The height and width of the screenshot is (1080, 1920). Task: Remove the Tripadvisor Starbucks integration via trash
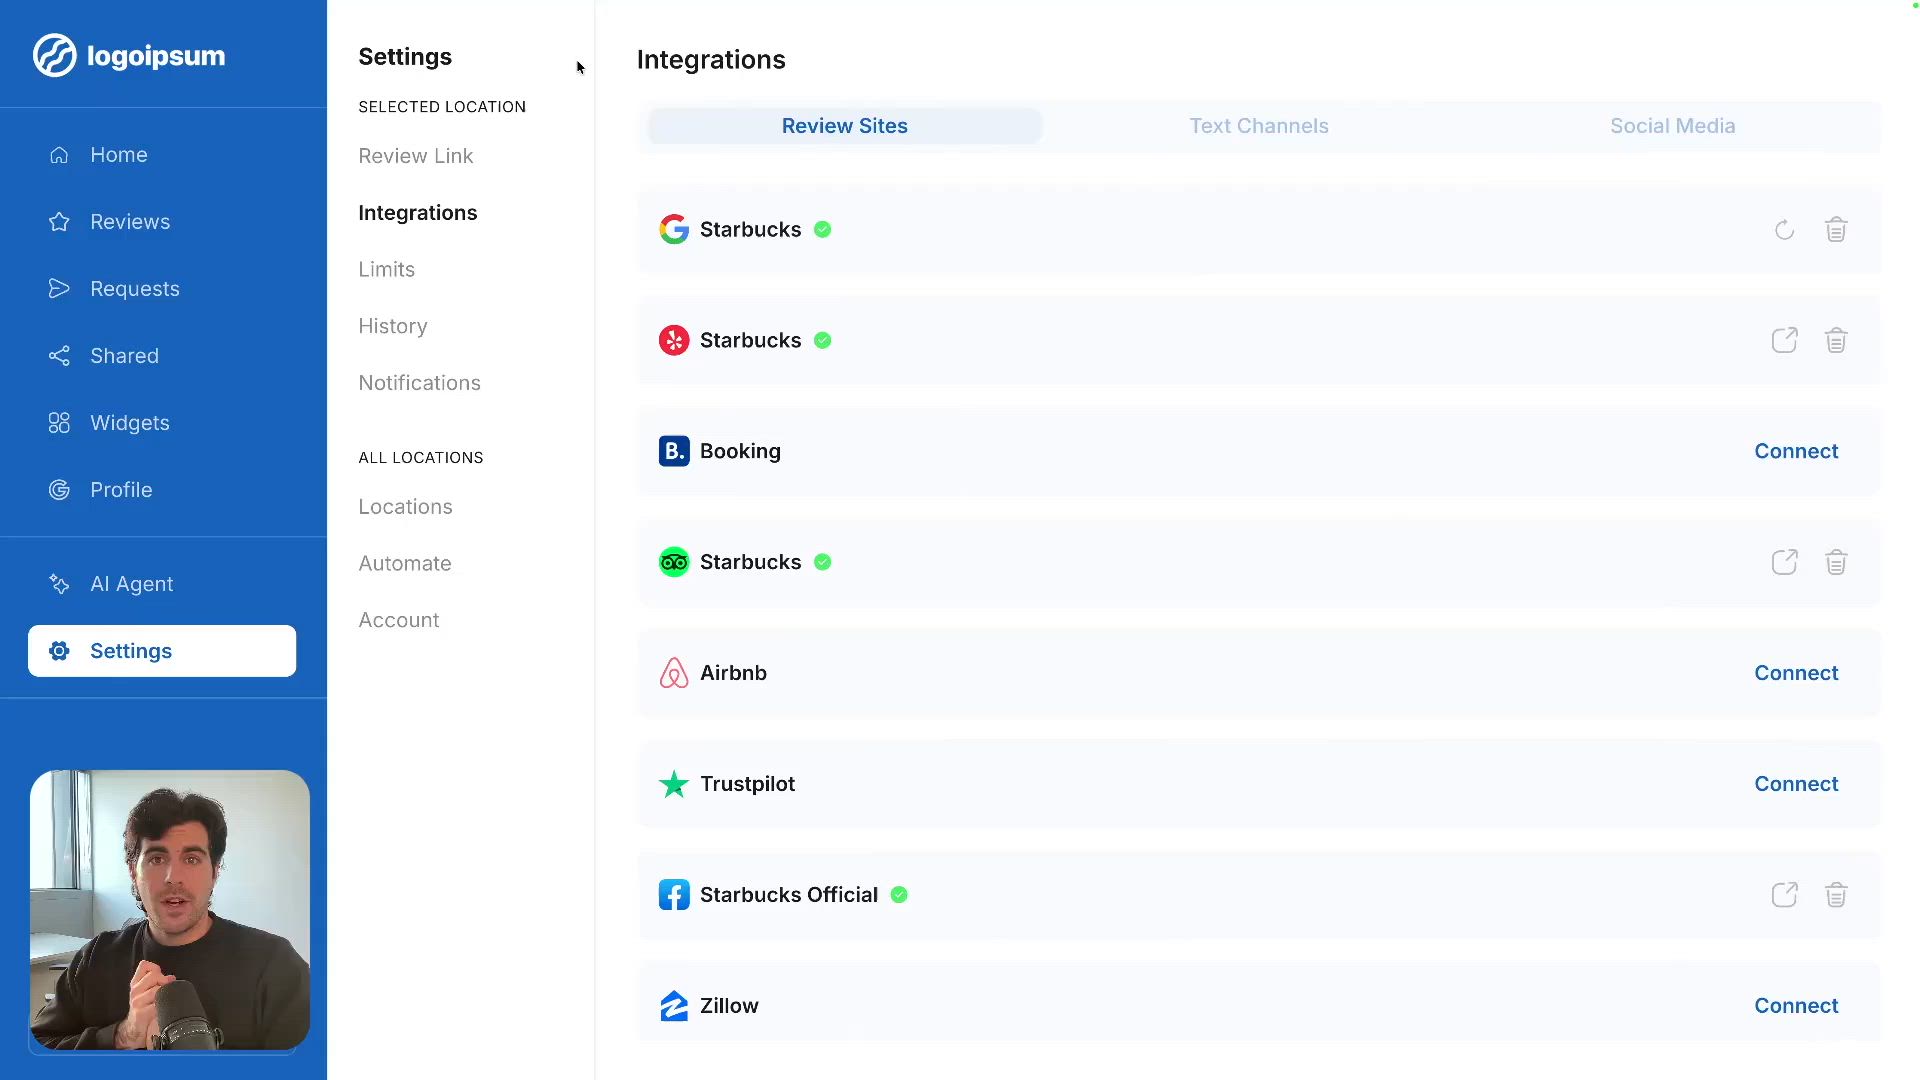pos(1836,562)
